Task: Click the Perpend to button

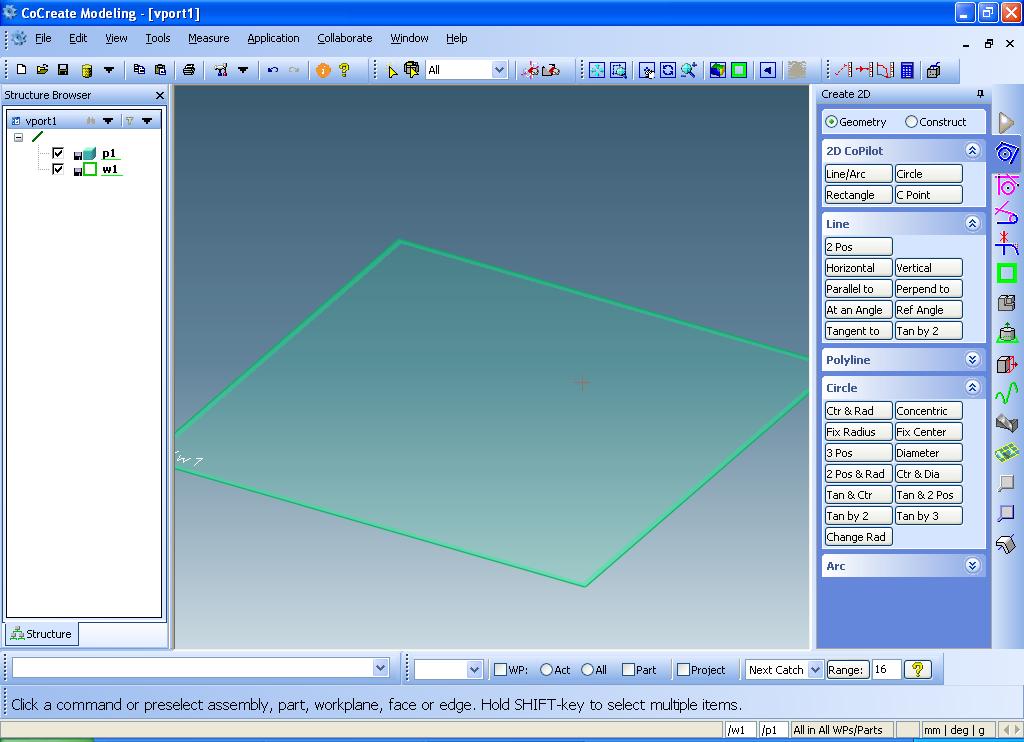Action: coord(928,289)
